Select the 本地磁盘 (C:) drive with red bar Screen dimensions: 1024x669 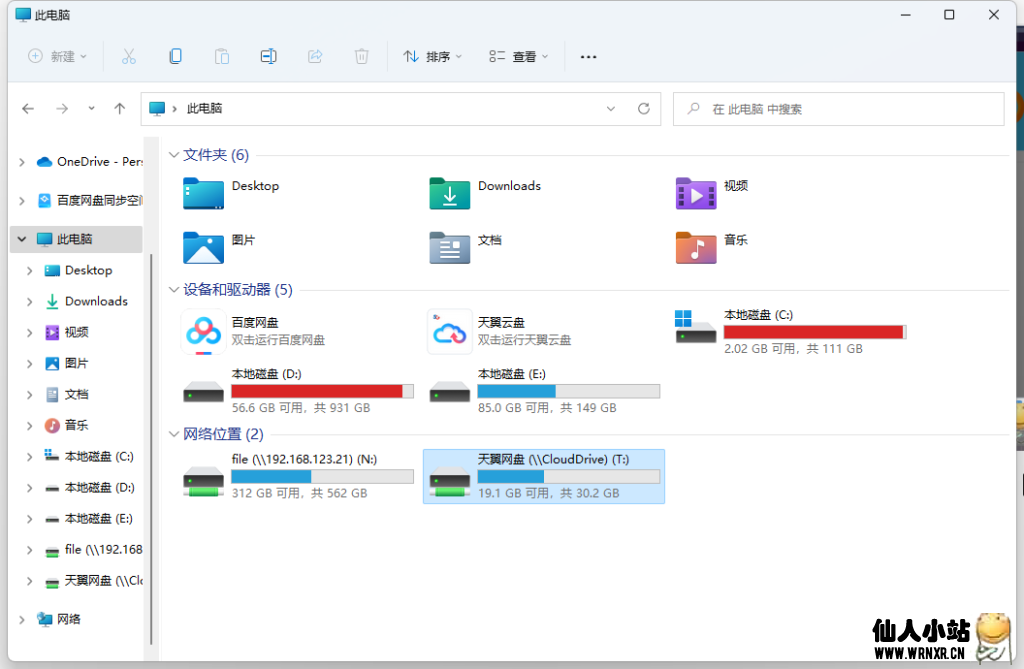click(790, 331)
